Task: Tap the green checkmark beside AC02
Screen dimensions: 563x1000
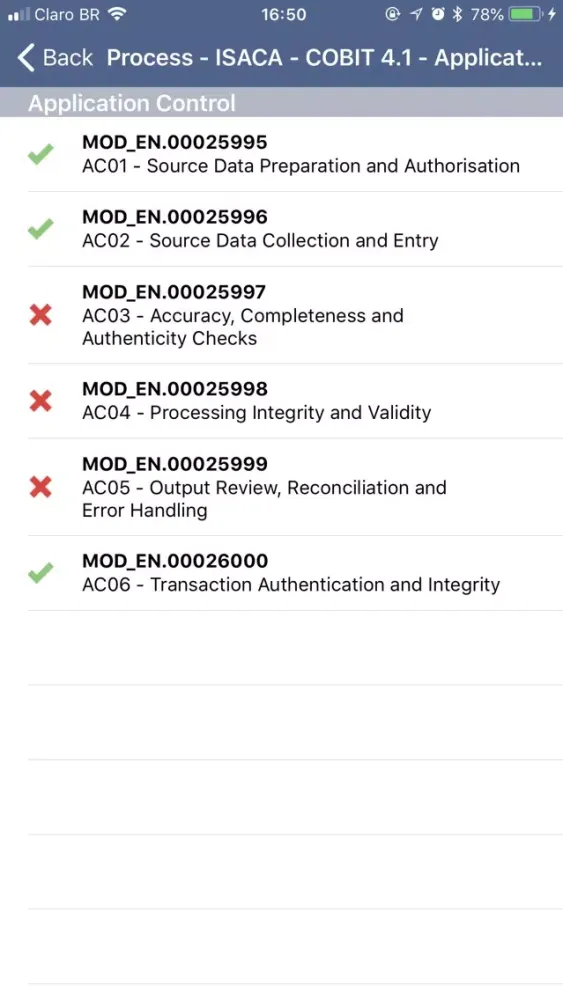Action: click(41, 228)
